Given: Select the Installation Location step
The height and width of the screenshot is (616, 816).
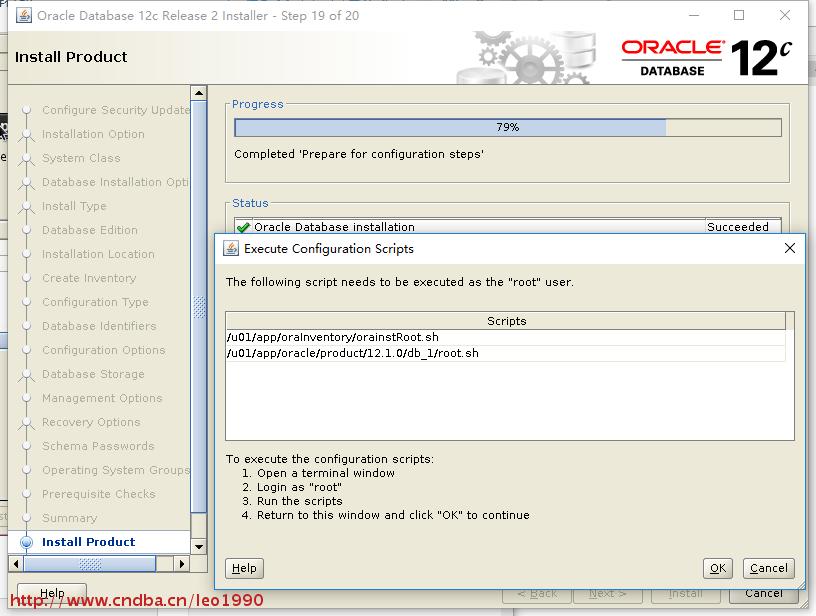Looking at the screenshot, I should click(98, 254).
